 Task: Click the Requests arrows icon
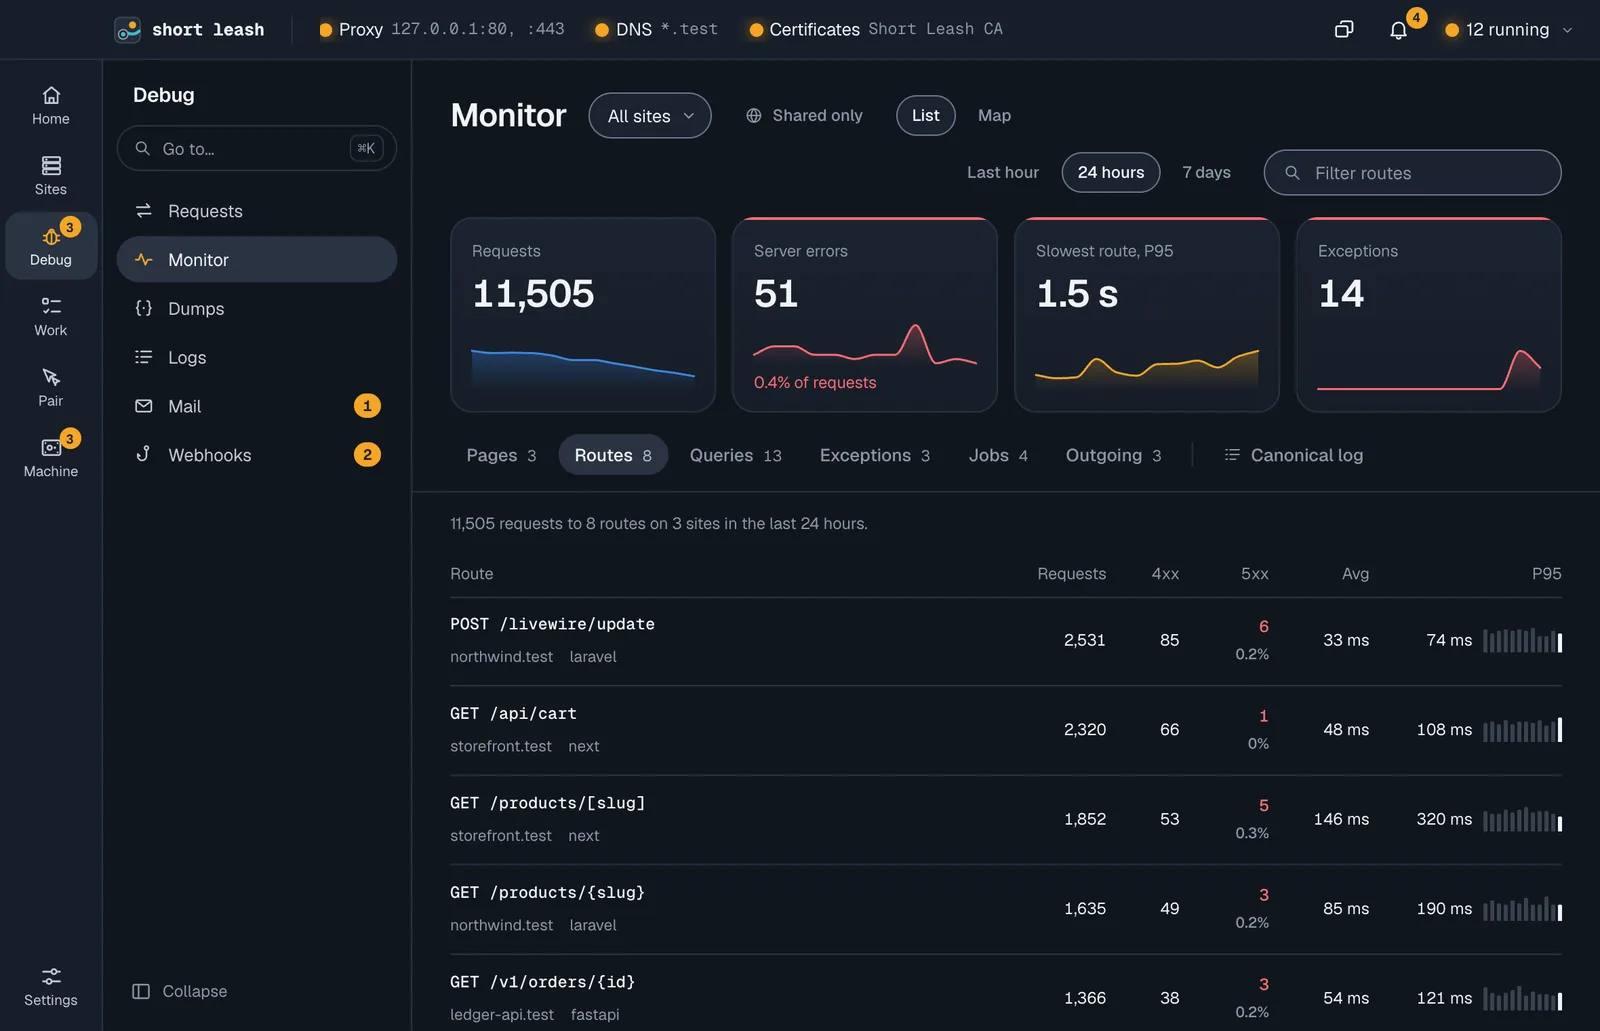[144, 210]
